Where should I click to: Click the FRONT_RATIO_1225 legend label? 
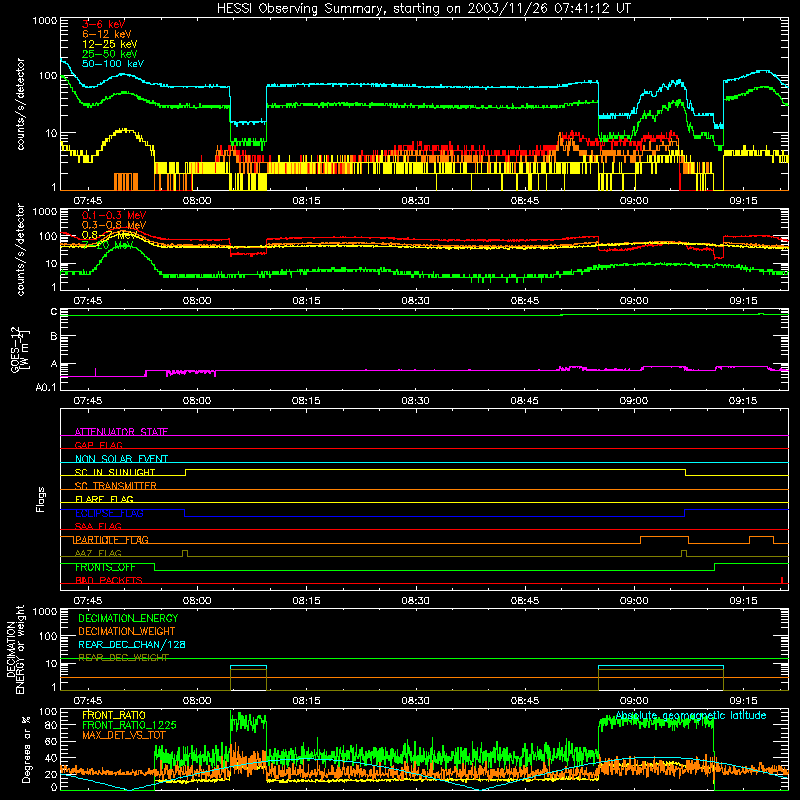point(129,725)
